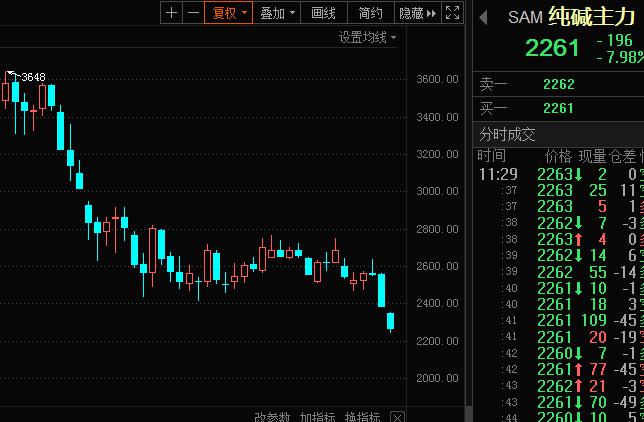This screenshot has width=644, height=422.
Task: Select trade row with volume 109
Action: click(x=560, y=321)
